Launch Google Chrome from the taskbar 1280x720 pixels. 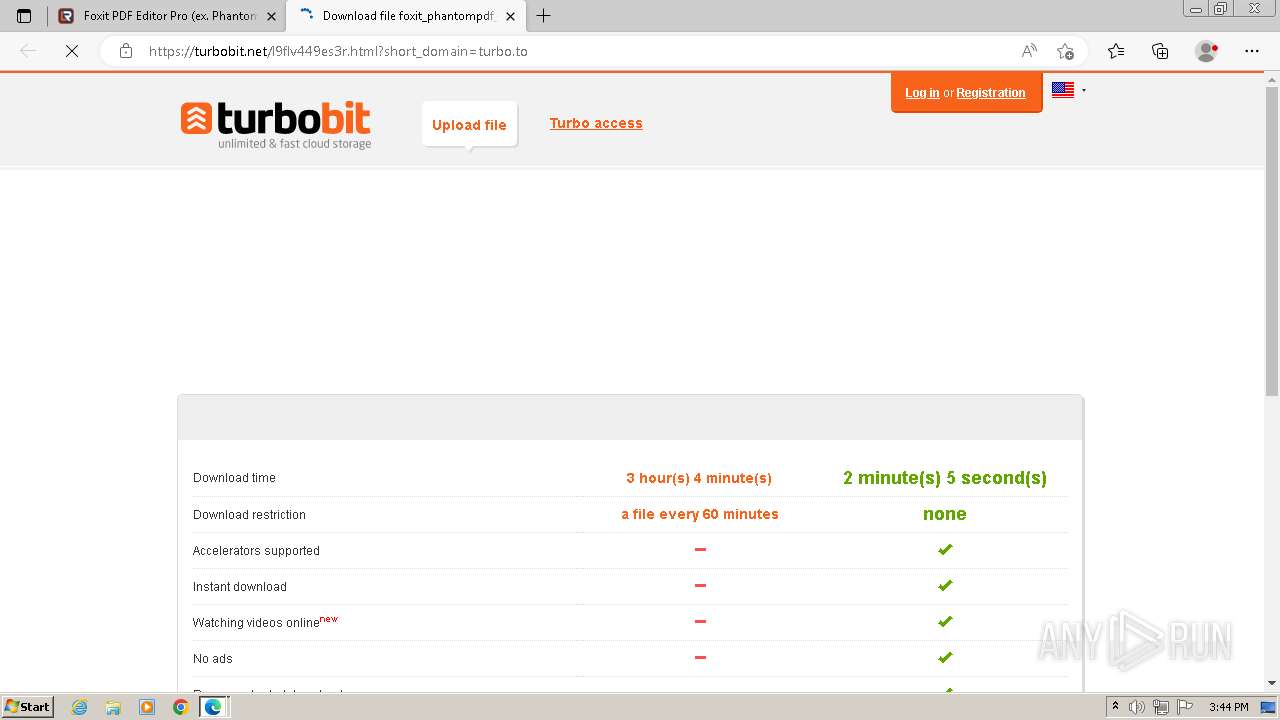click(x=180, y=707)
